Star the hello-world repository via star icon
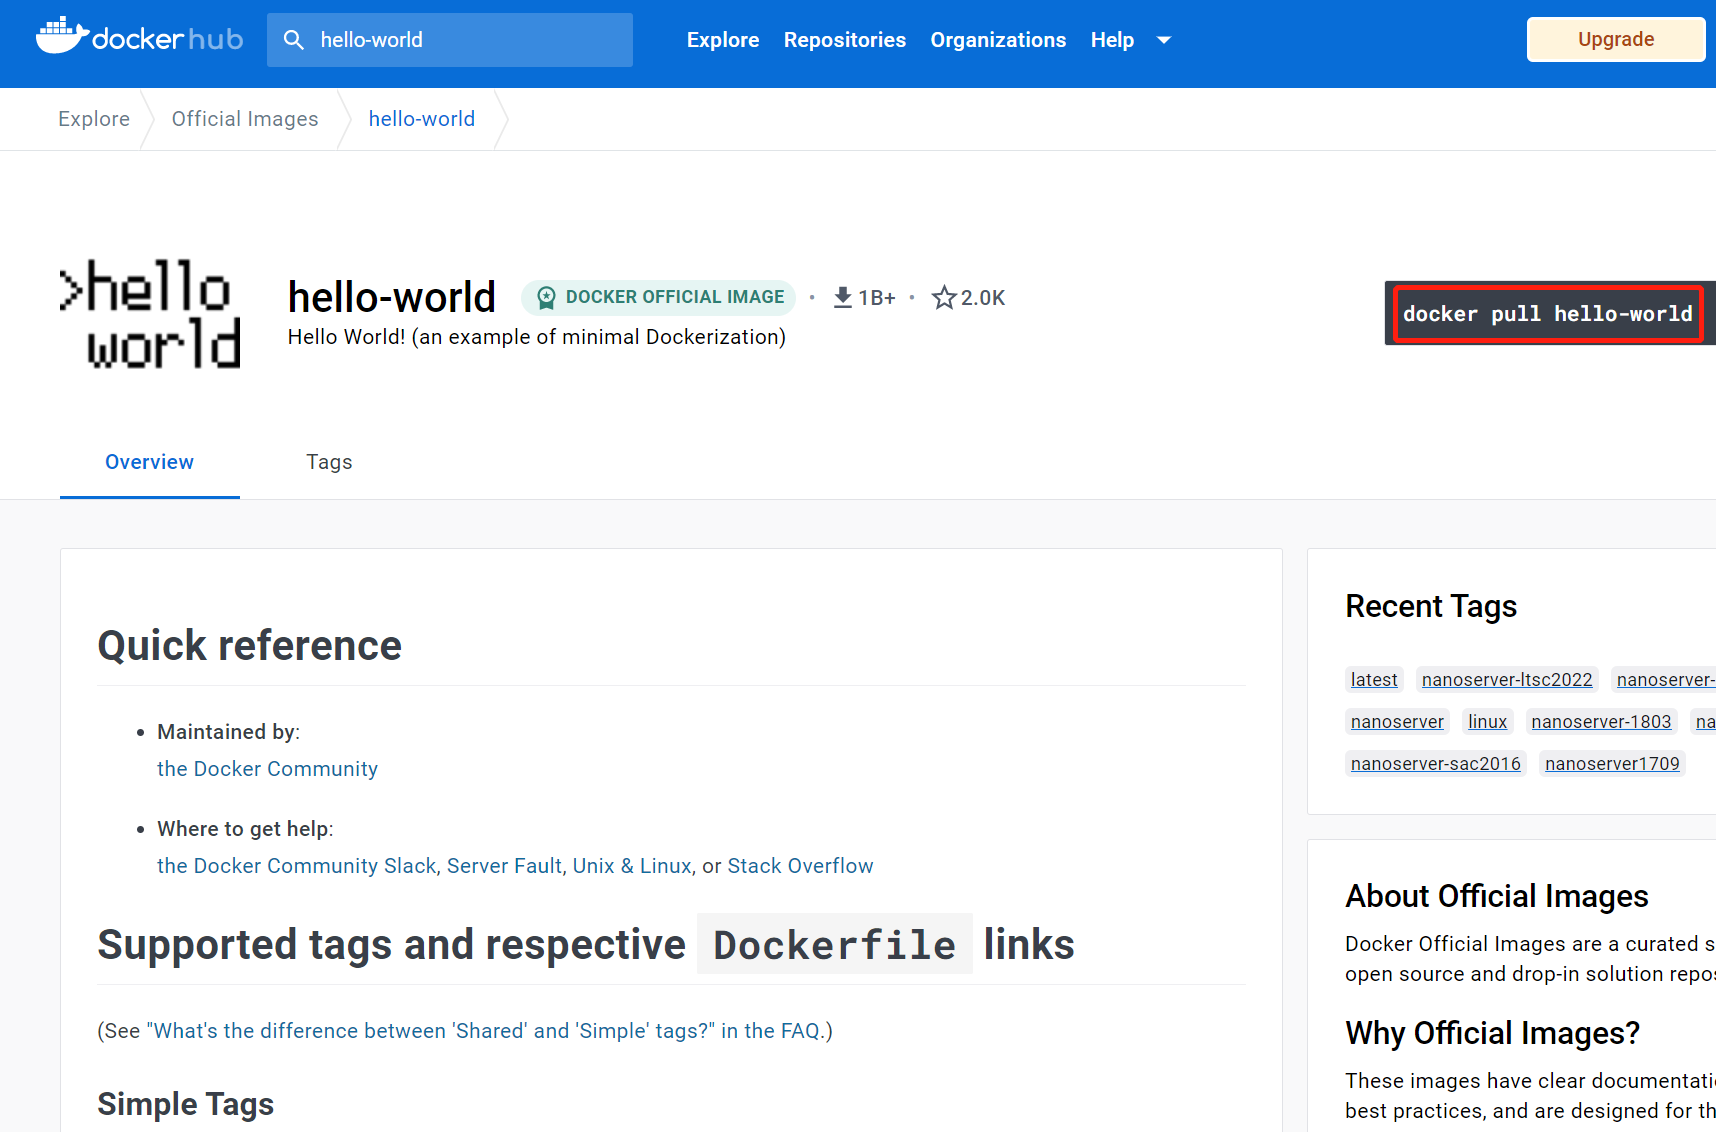This screenshot has width=1716, height=1132. coord(943,296)
